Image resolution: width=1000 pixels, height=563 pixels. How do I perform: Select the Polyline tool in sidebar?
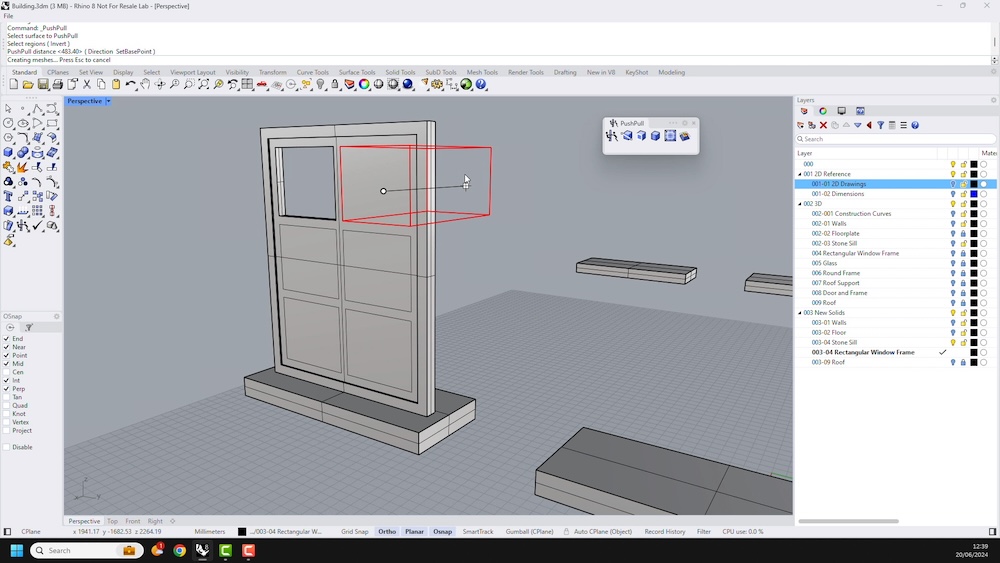(38, 109)
